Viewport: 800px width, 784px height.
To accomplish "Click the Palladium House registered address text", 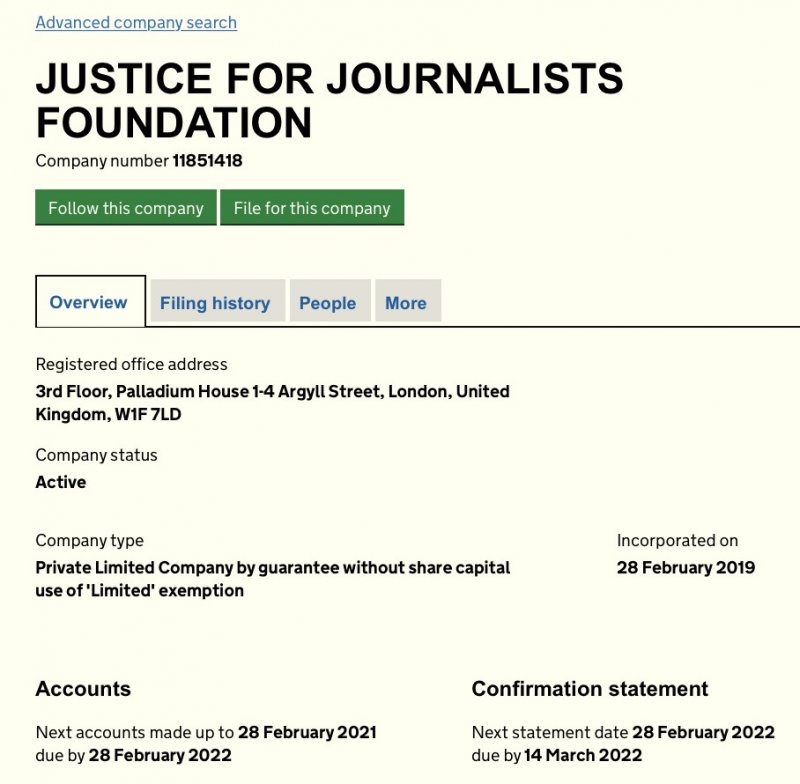I will click(272, 402).
